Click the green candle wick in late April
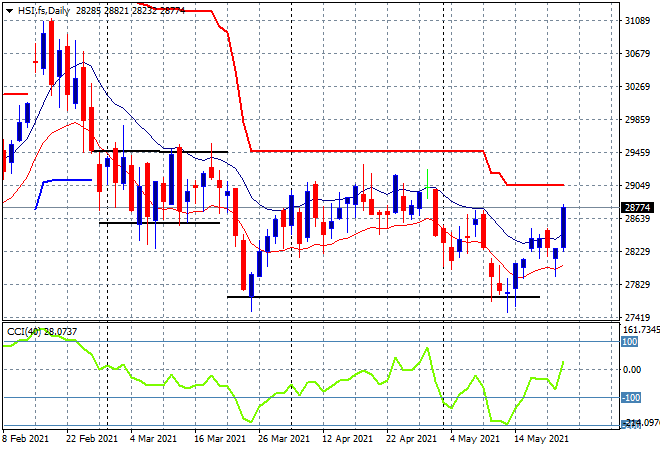 (x=428, y=184)
